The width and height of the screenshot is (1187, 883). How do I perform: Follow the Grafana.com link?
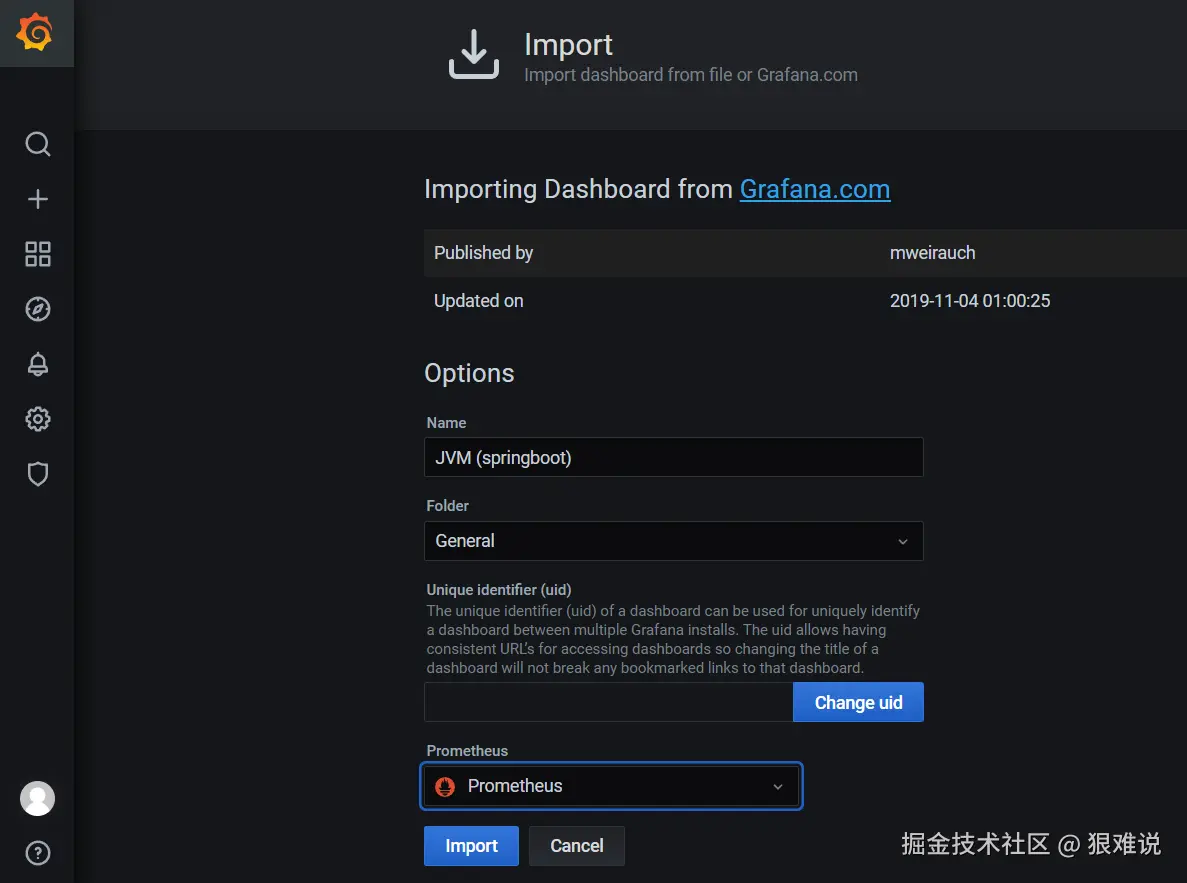(x=815, y=189)
